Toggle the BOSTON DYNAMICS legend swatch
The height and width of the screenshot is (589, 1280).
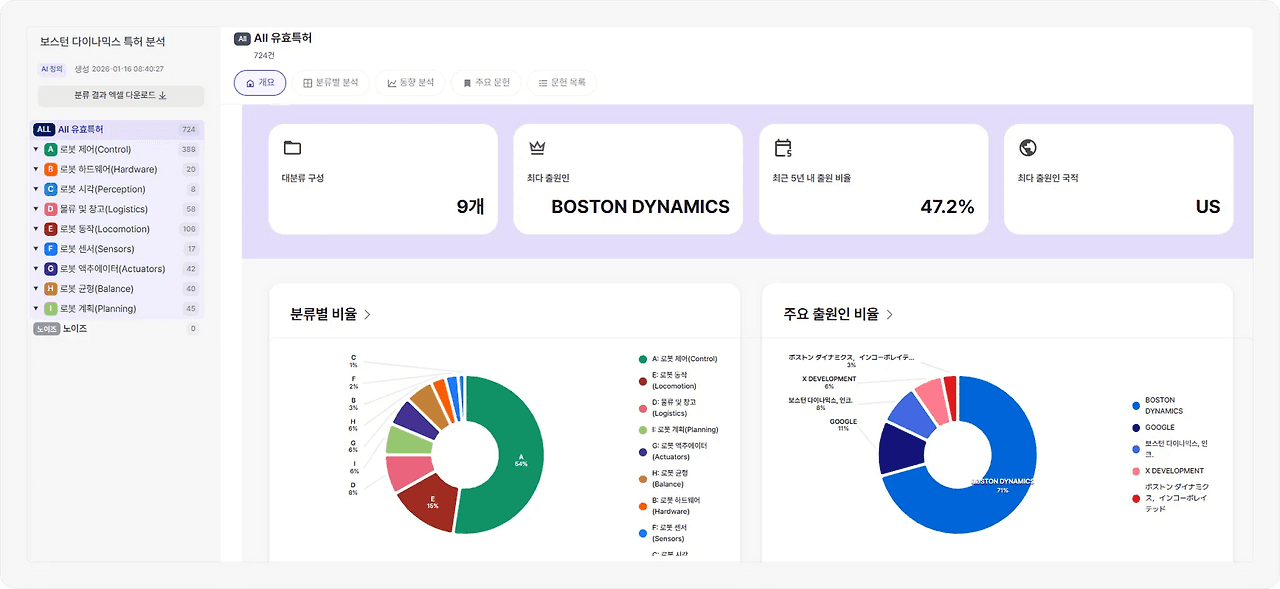coord(1136,406)
